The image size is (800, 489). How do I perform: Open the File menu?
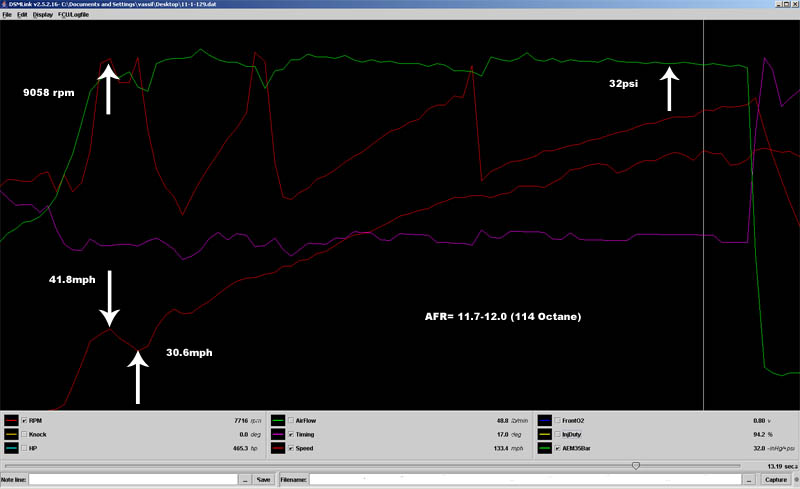tap(7, 15)
